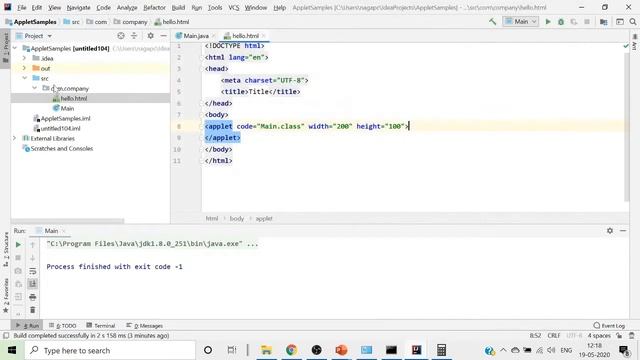
Task: Expand External Libraries node
Action: [15, 138]
